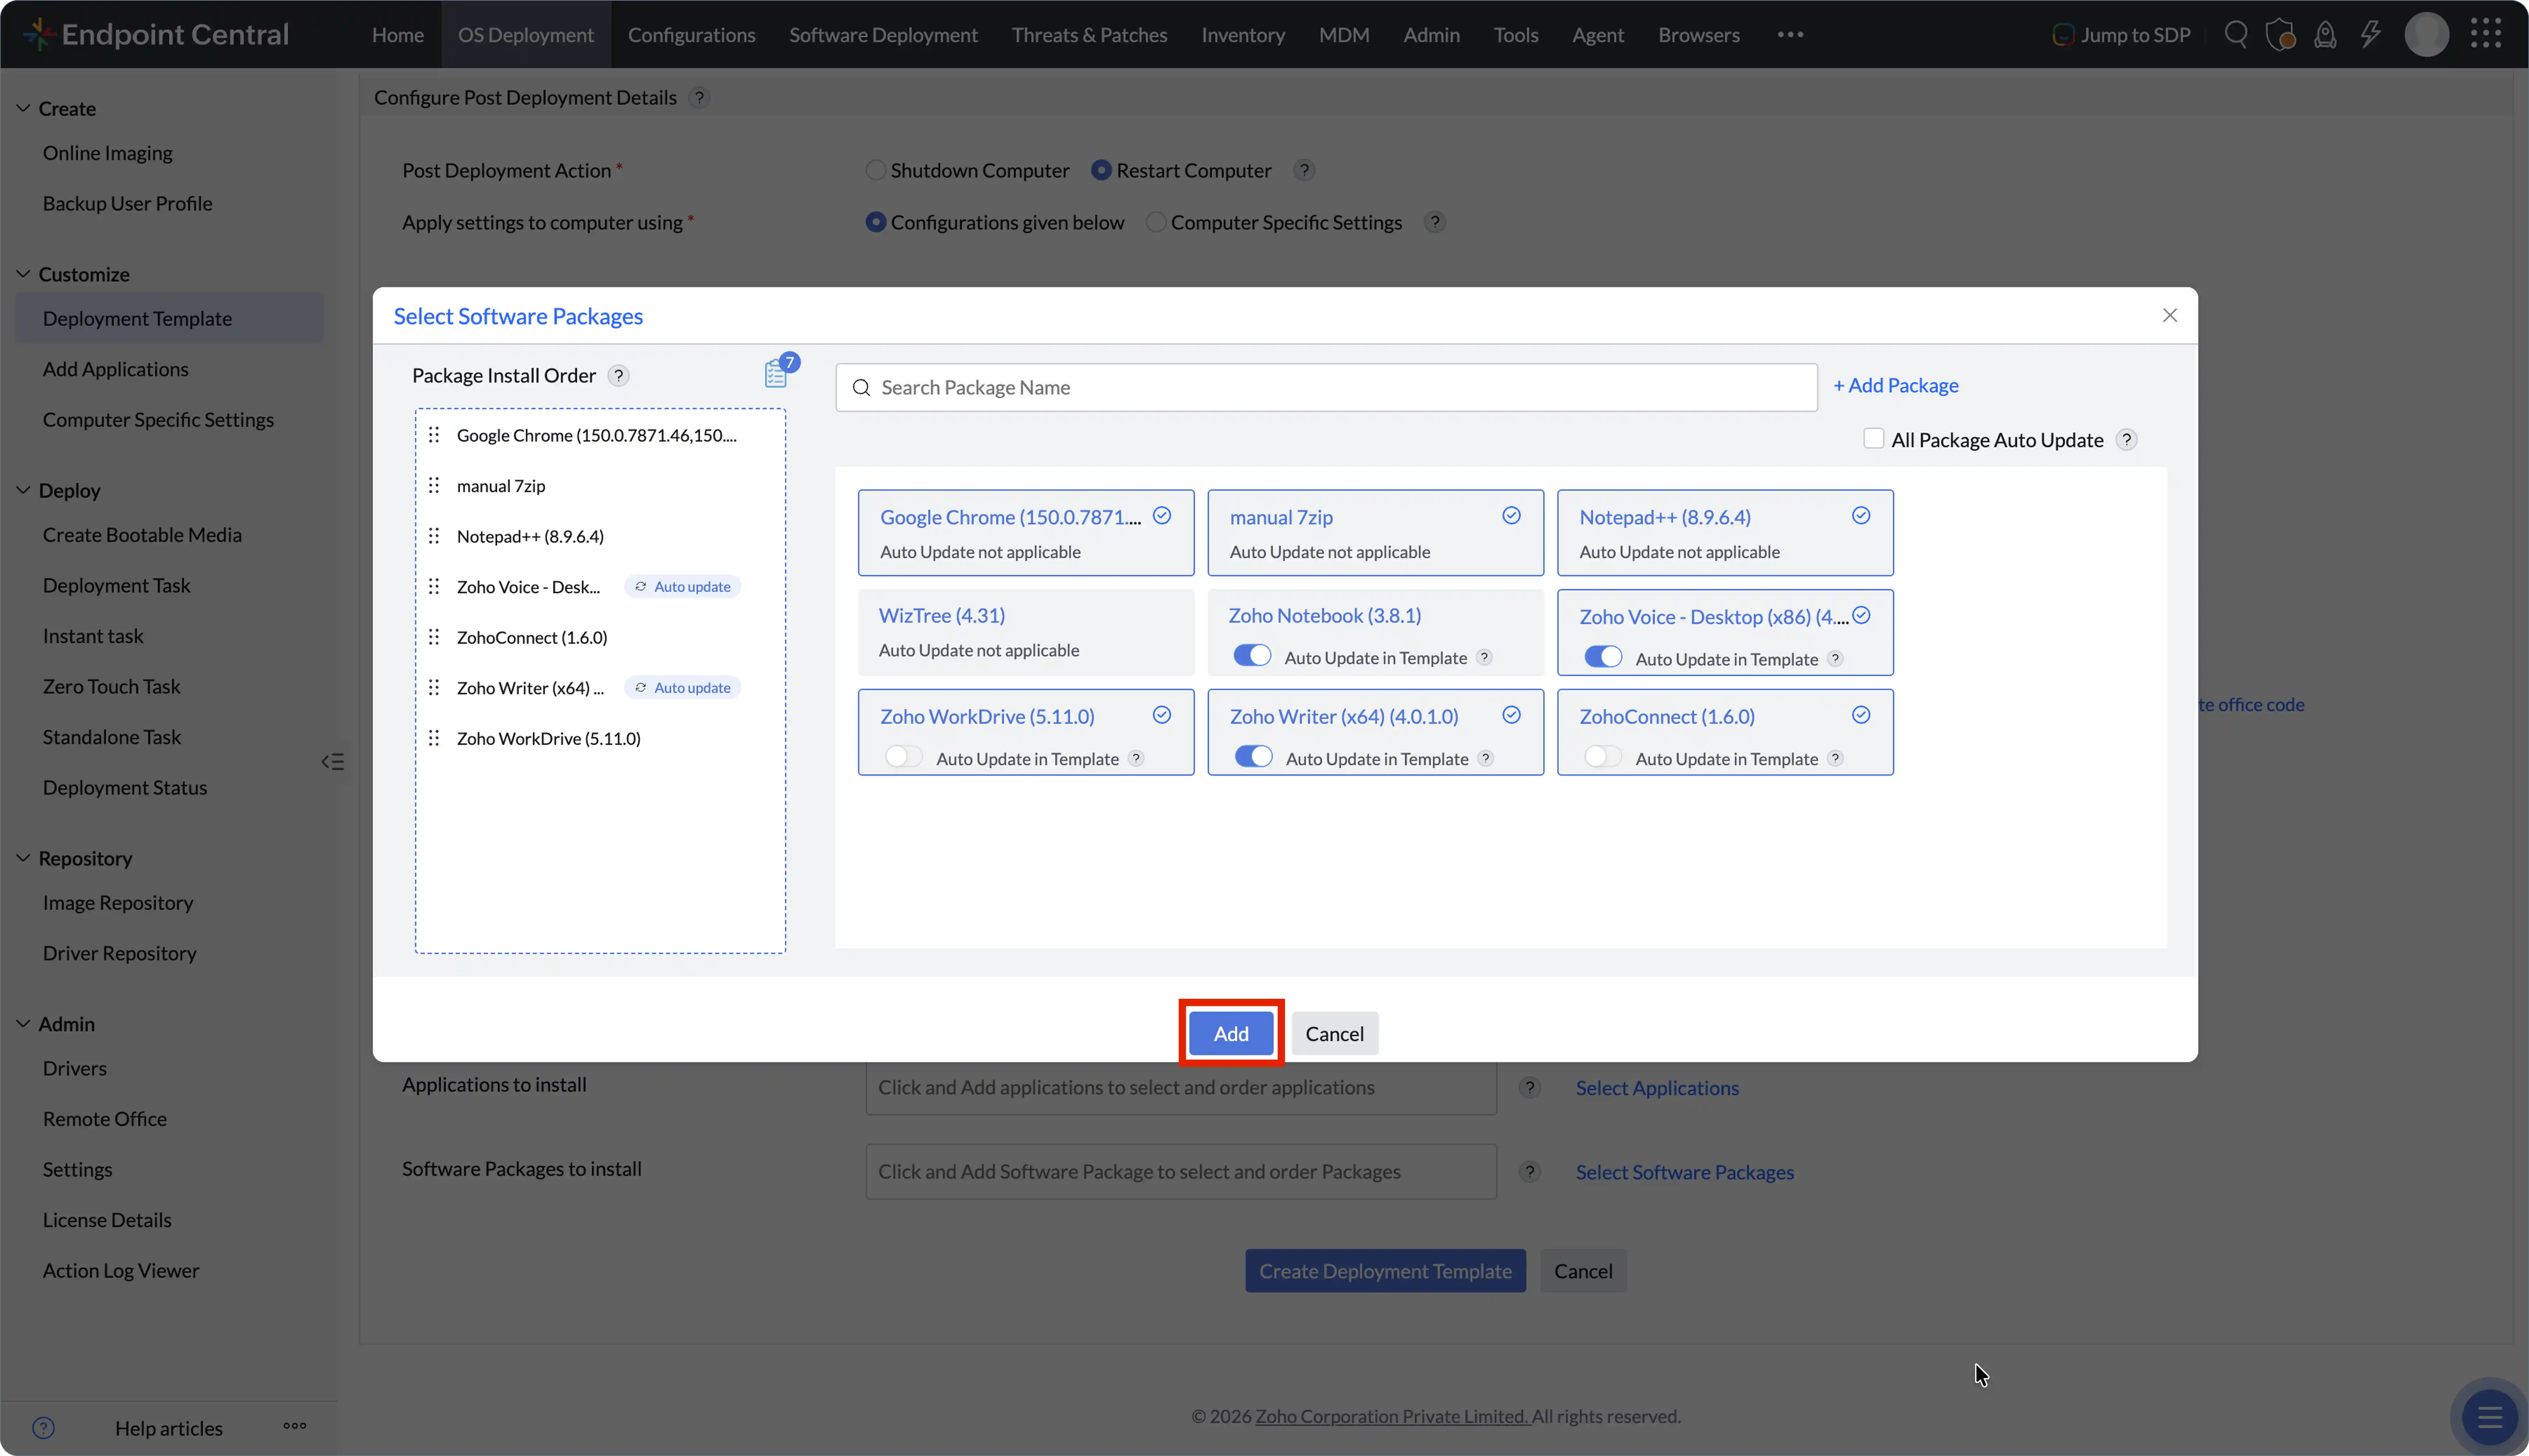Open the Threats & Patches tab
The height and width of the screenshot is (1456, 2529).
coord(1089,35)
